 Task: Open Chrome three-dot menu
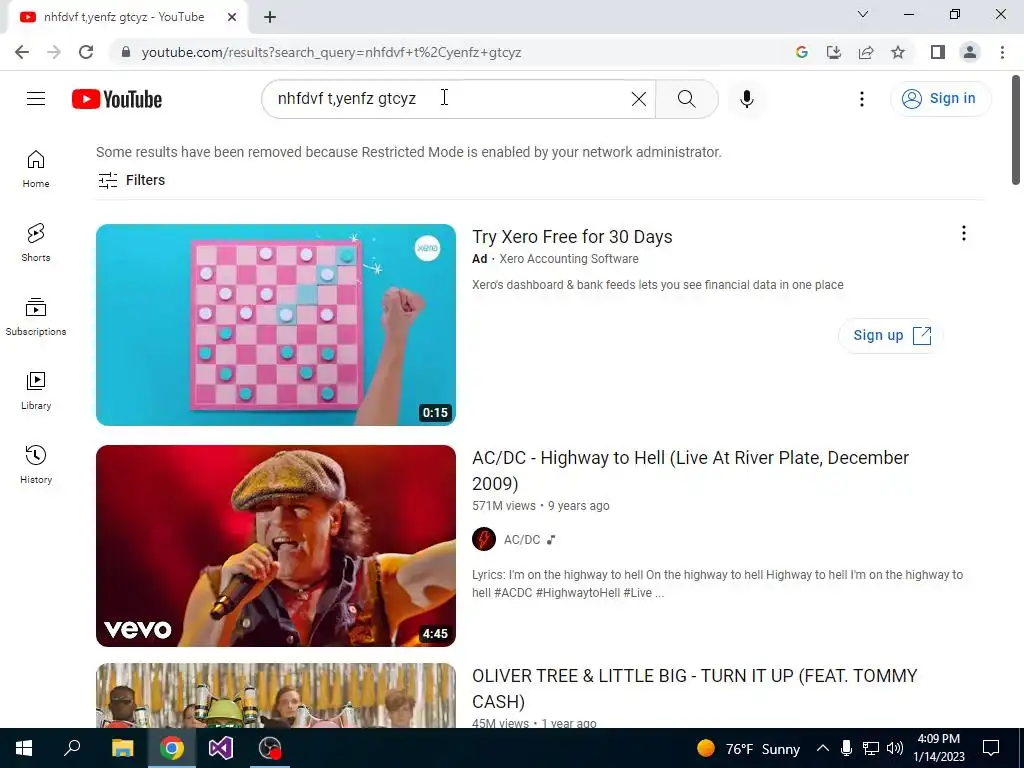pos(1002,52)
